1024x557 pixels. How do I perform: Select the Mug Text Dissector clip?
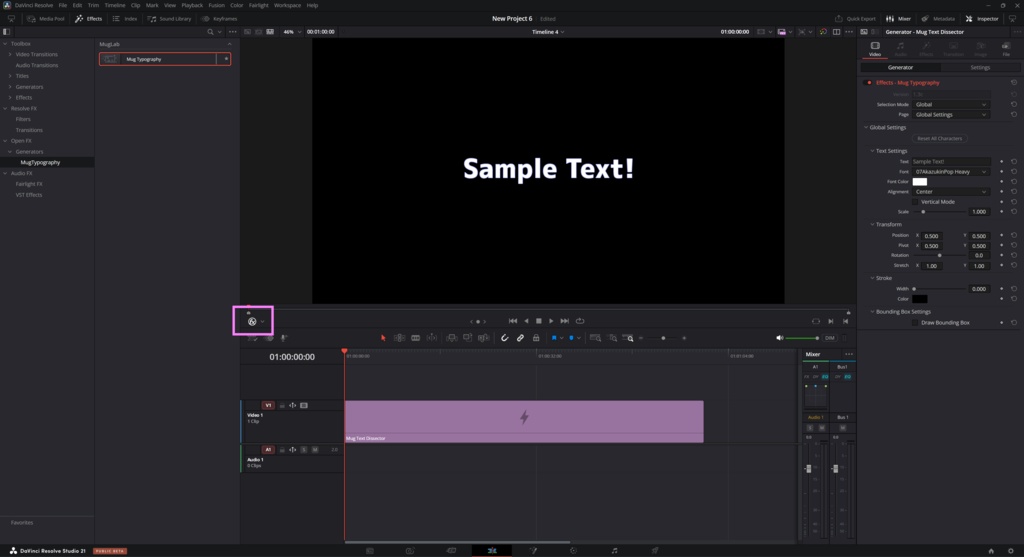click(x=524, y=421)
